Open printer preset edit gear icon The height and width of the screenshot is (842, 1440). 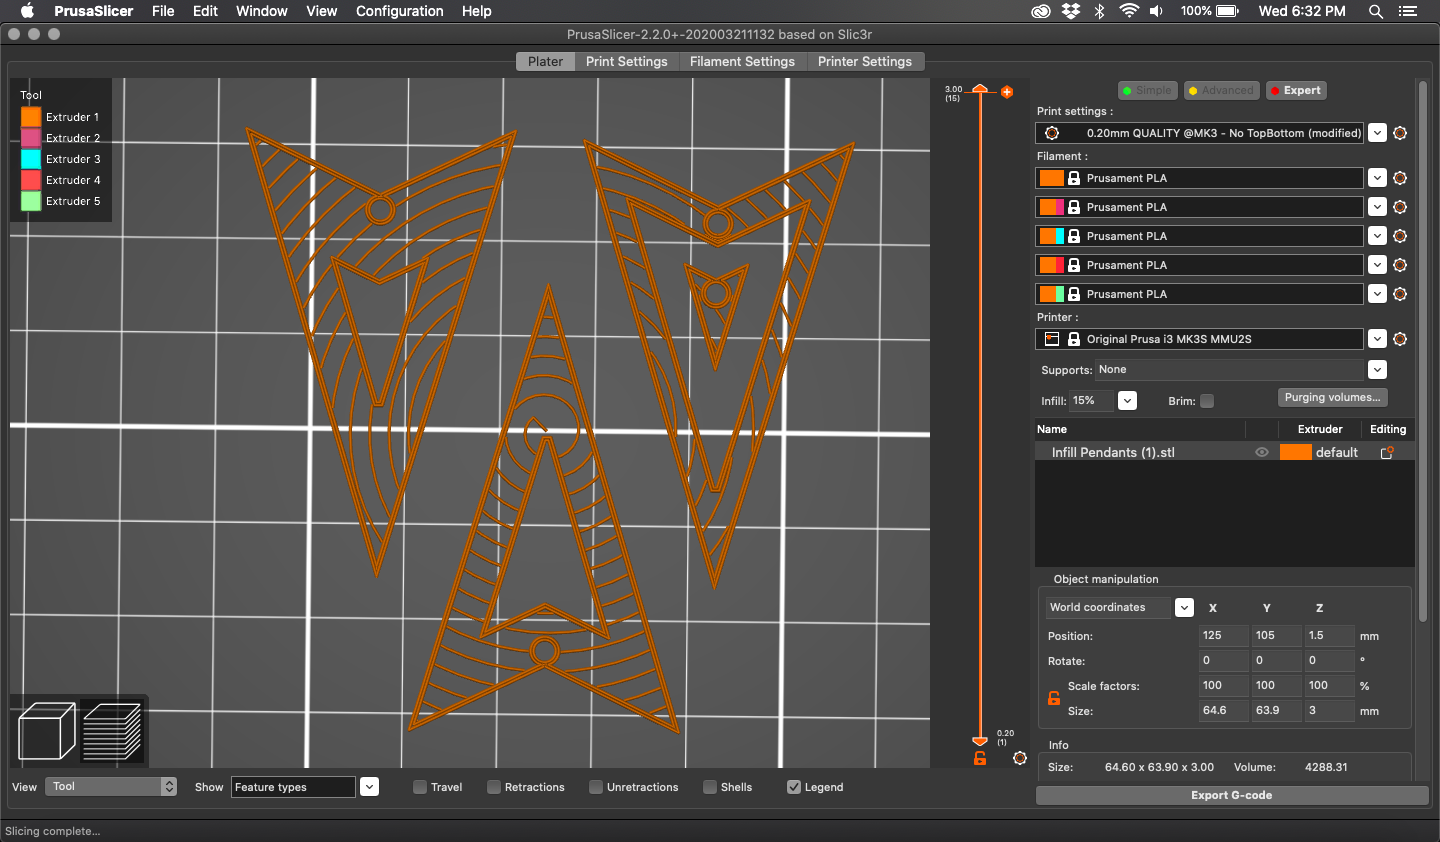point(1400,339)
